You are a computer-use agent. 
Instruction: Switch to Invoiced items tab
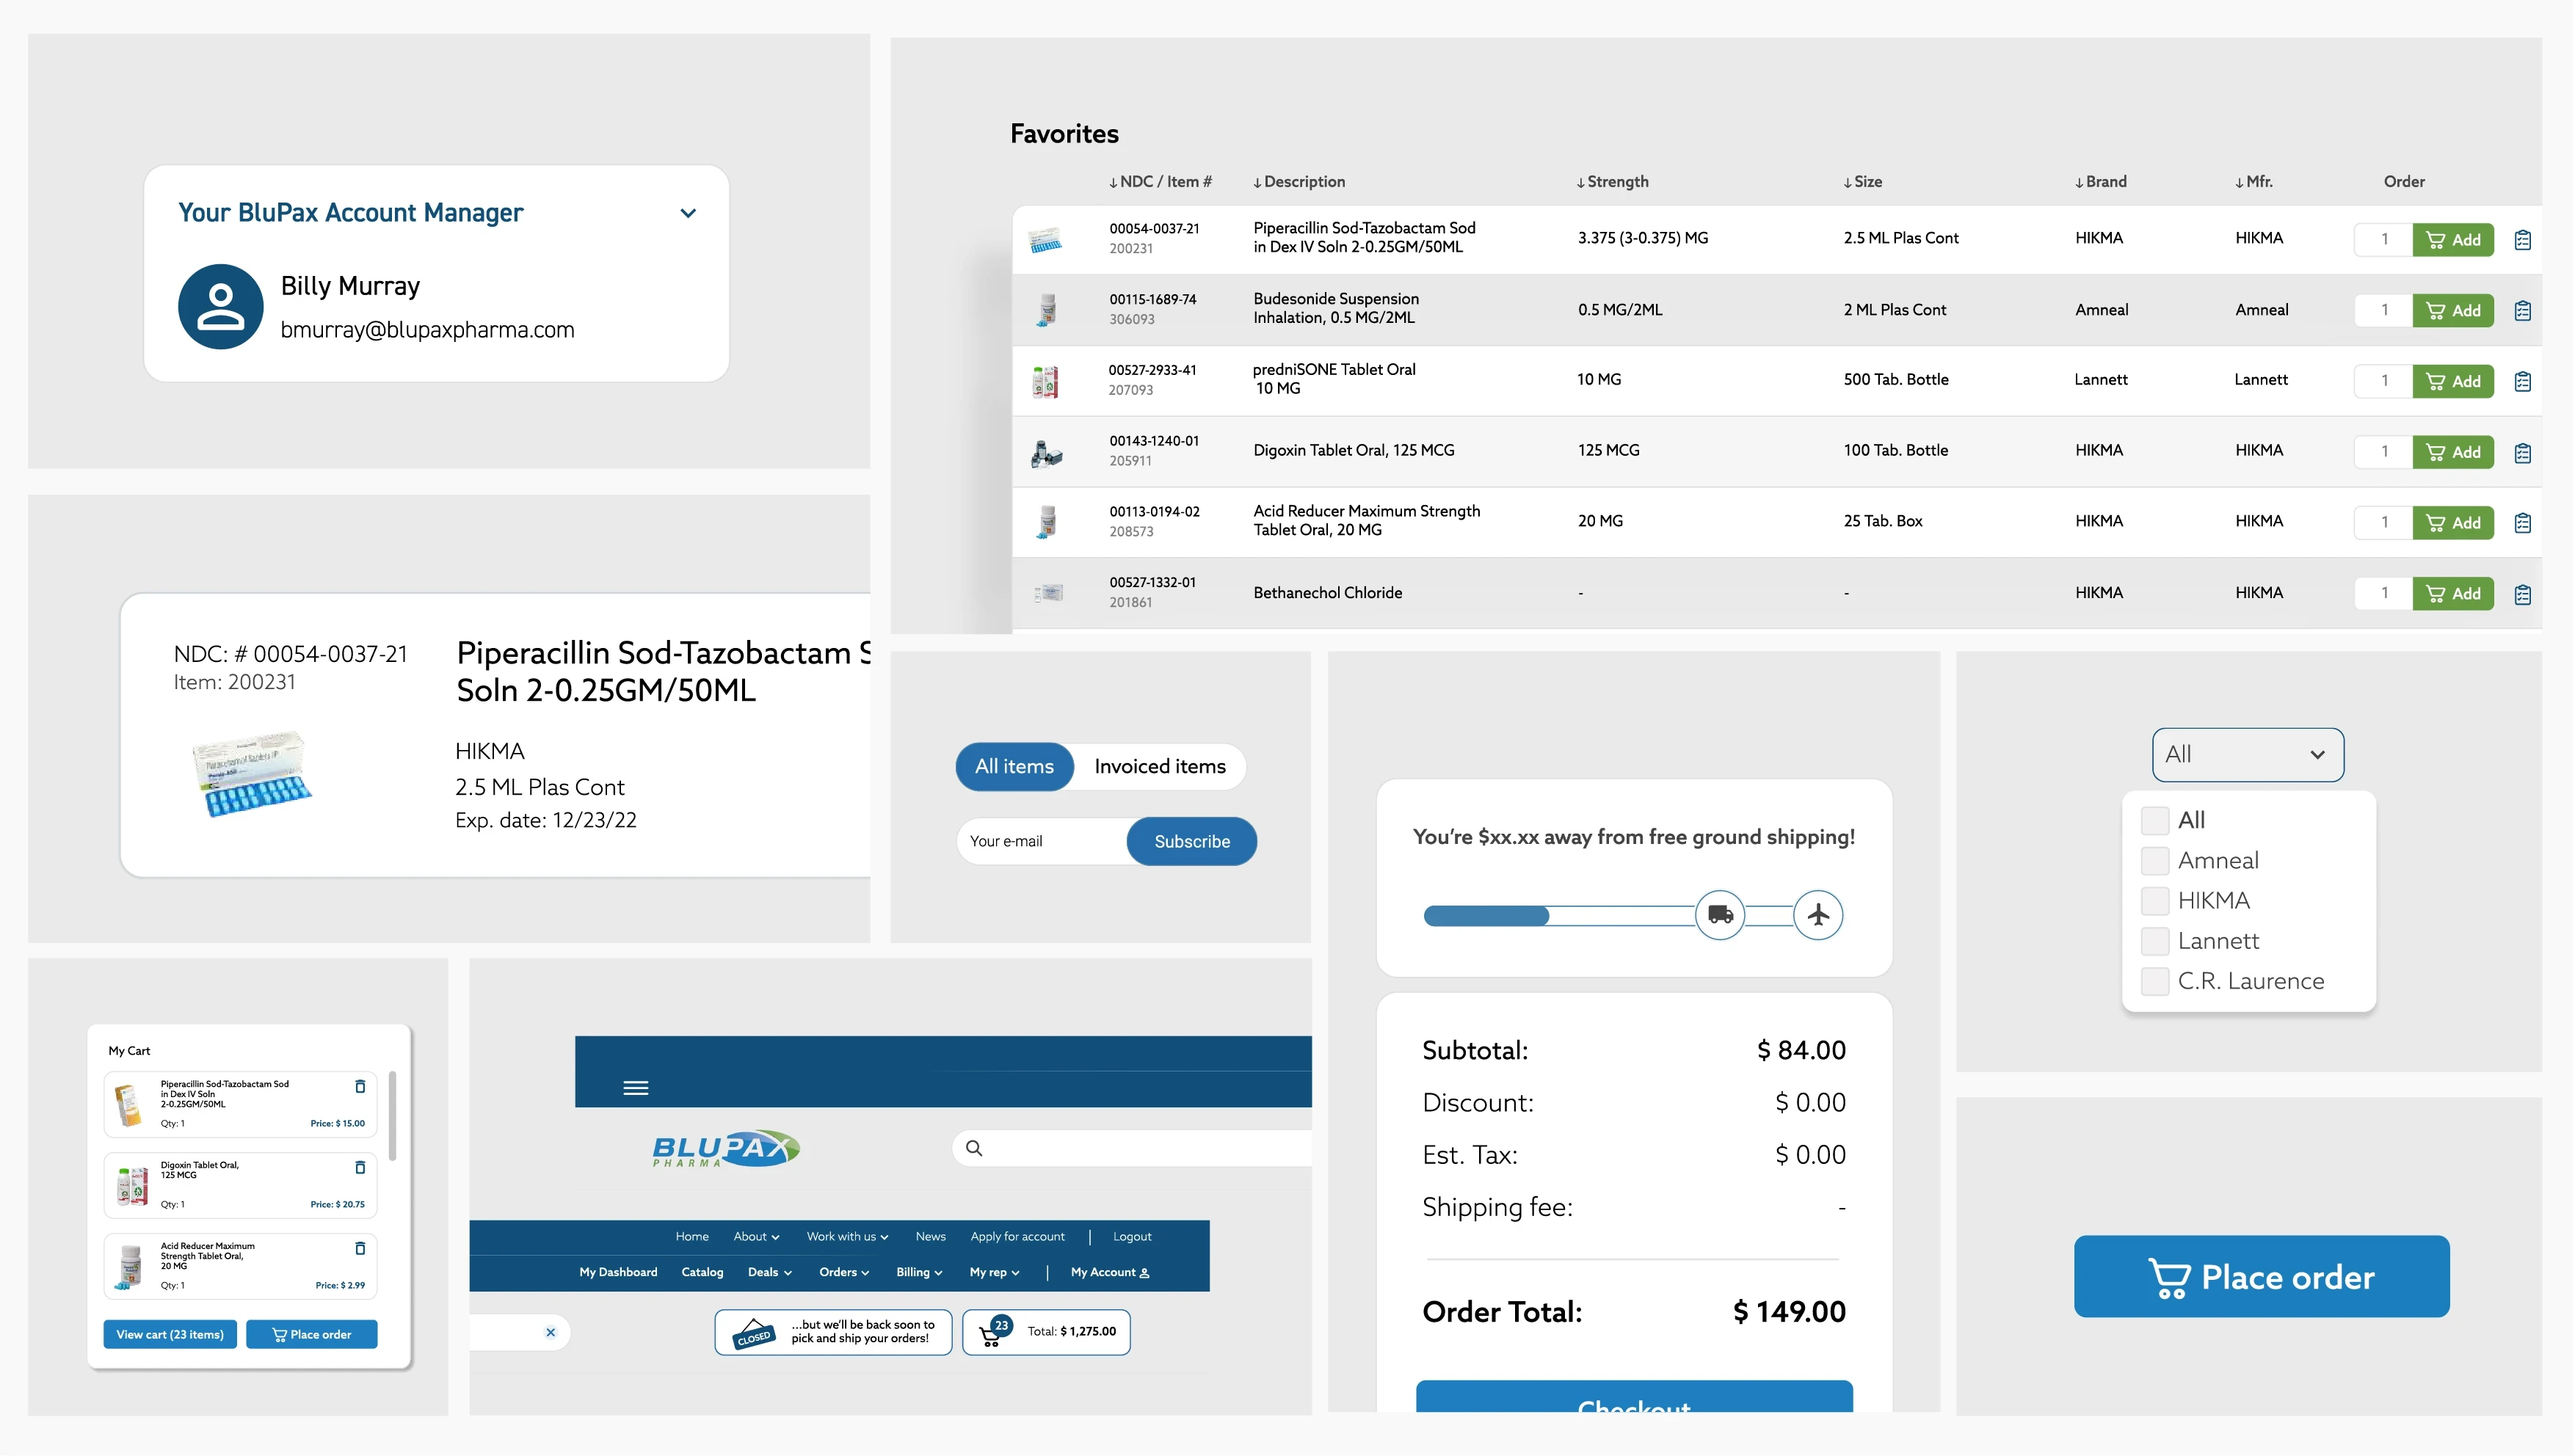tap(1159, 766)
